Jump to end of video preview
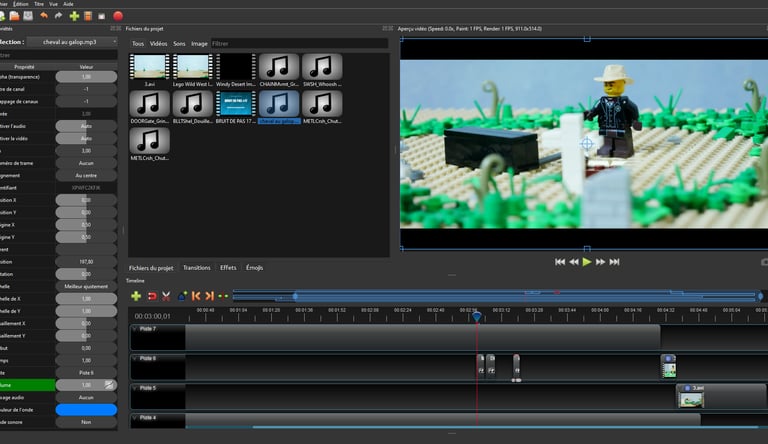Viewport: 768px width, 444px height. coord(614,262)
